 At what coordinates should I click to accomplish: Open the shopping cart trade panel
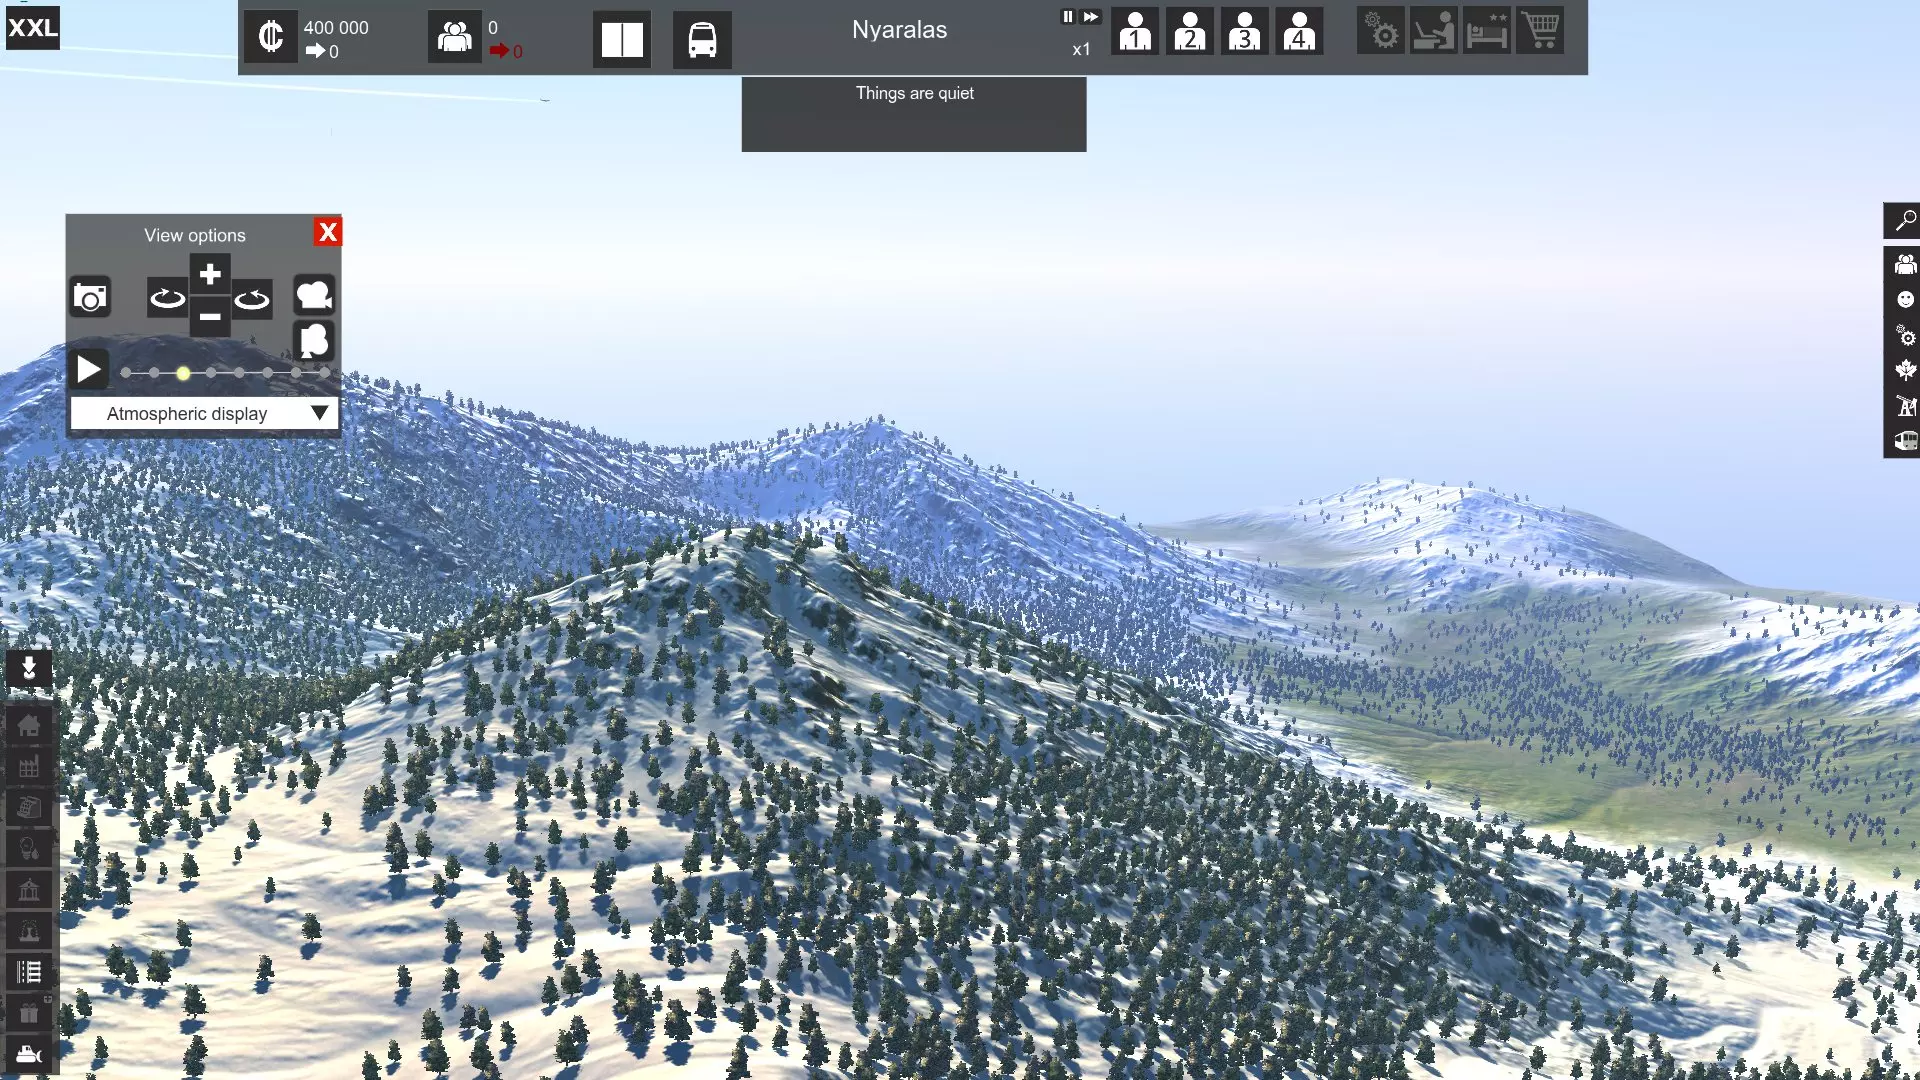[1541, 32]
